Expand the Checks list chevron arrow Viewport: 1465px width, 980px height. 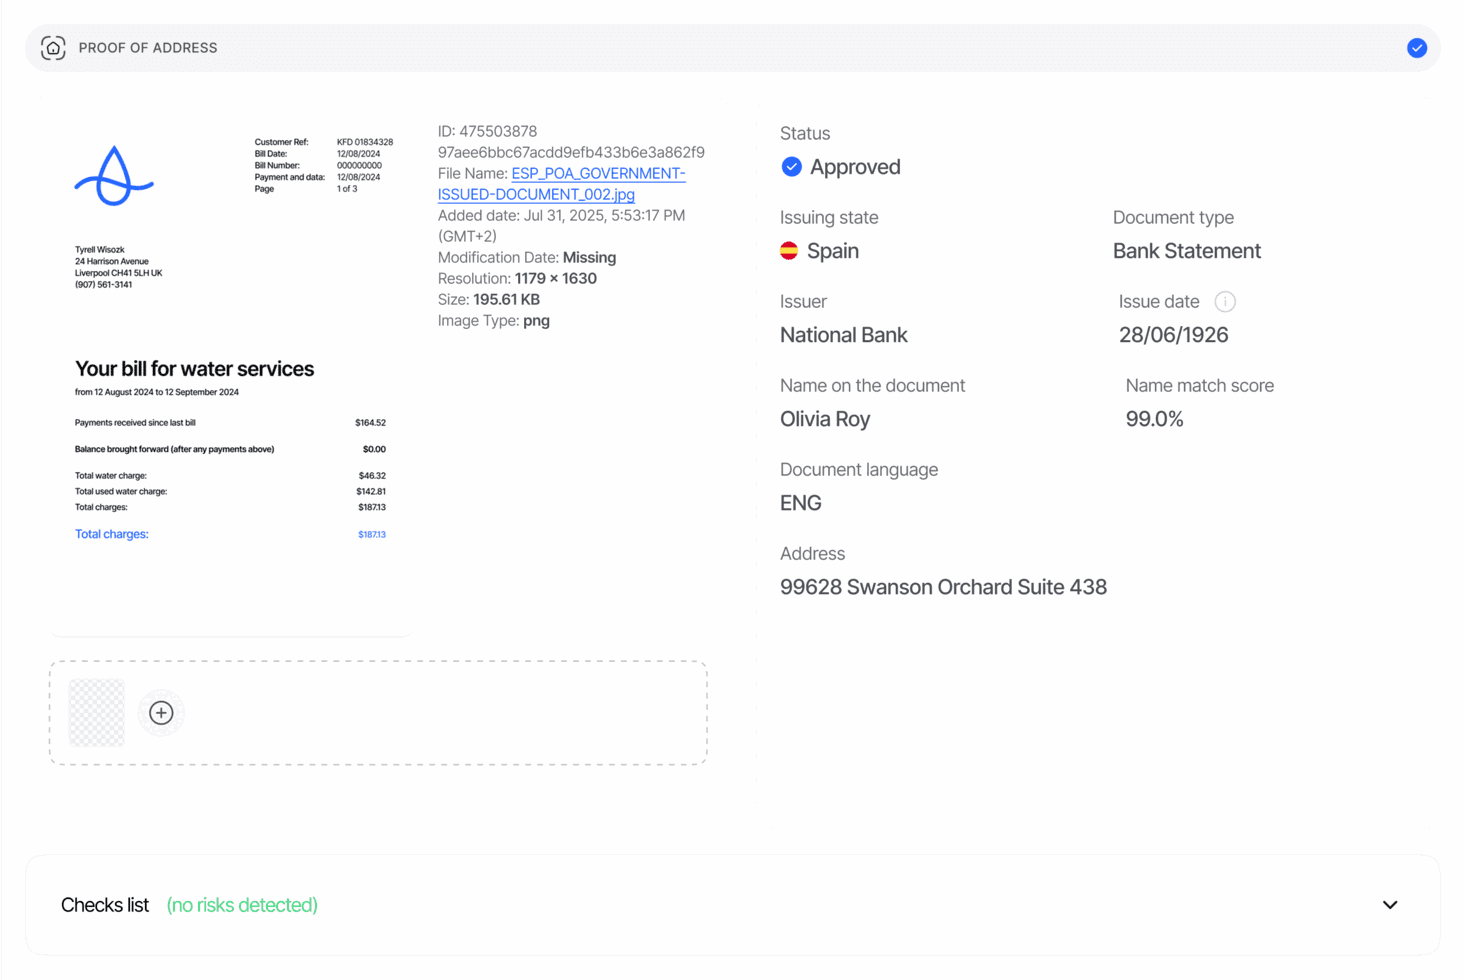1389,905
